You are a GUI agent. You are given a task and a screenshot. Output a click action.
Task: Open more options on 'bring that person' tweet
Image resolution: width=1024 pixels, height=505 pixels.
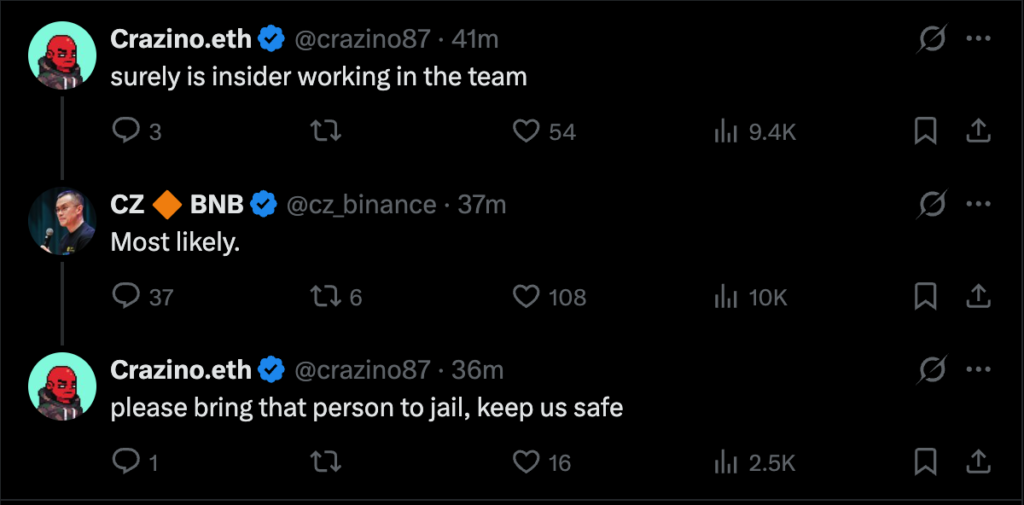tap(978, 370)
